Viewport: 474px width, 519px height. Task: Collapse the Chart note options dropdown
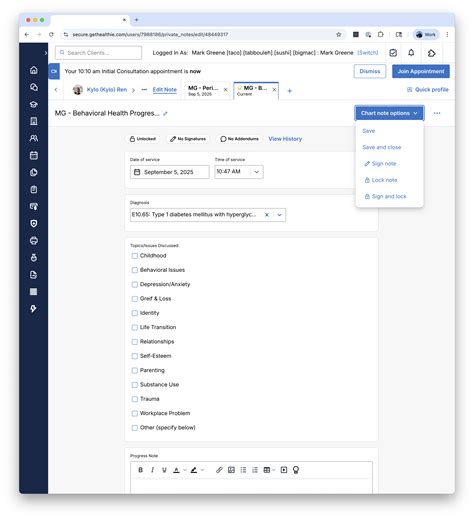click(x=389, y=113)
